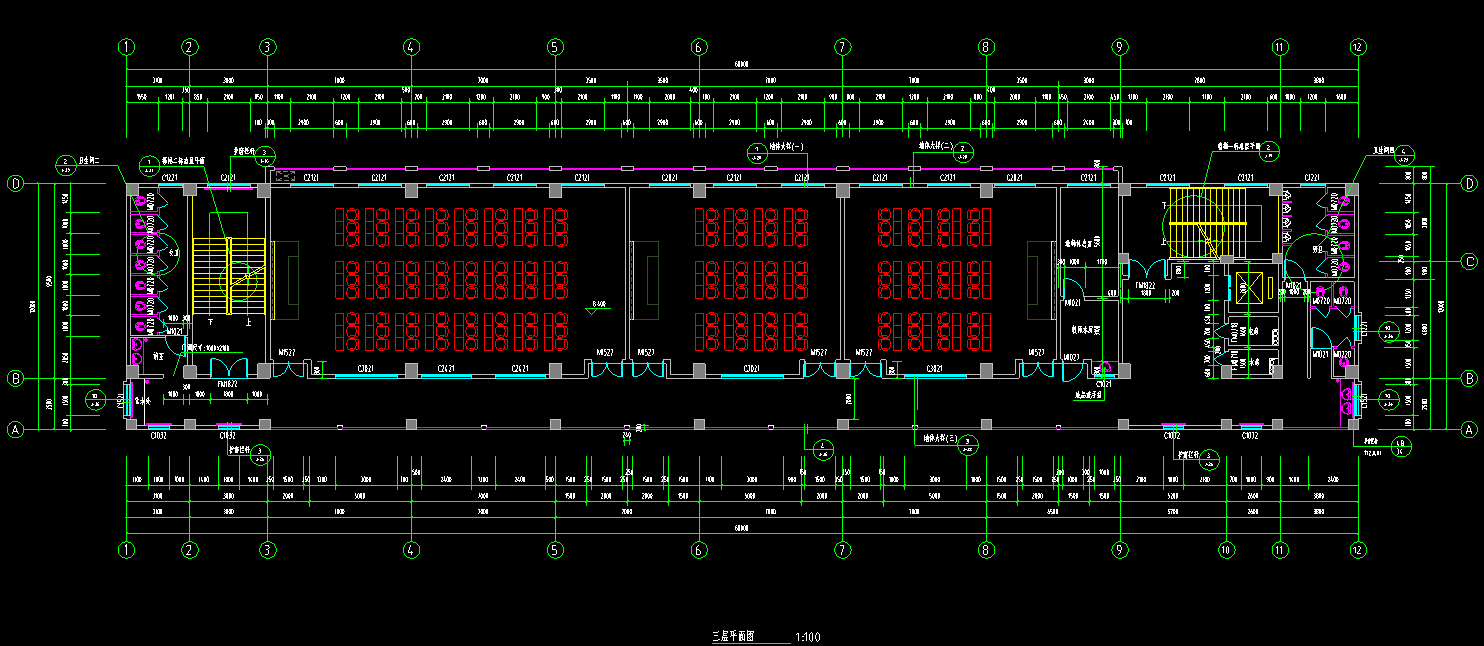Click the 三层平面图 drawing title
This screenshot has height=646, width=1484.
(738, 636)
